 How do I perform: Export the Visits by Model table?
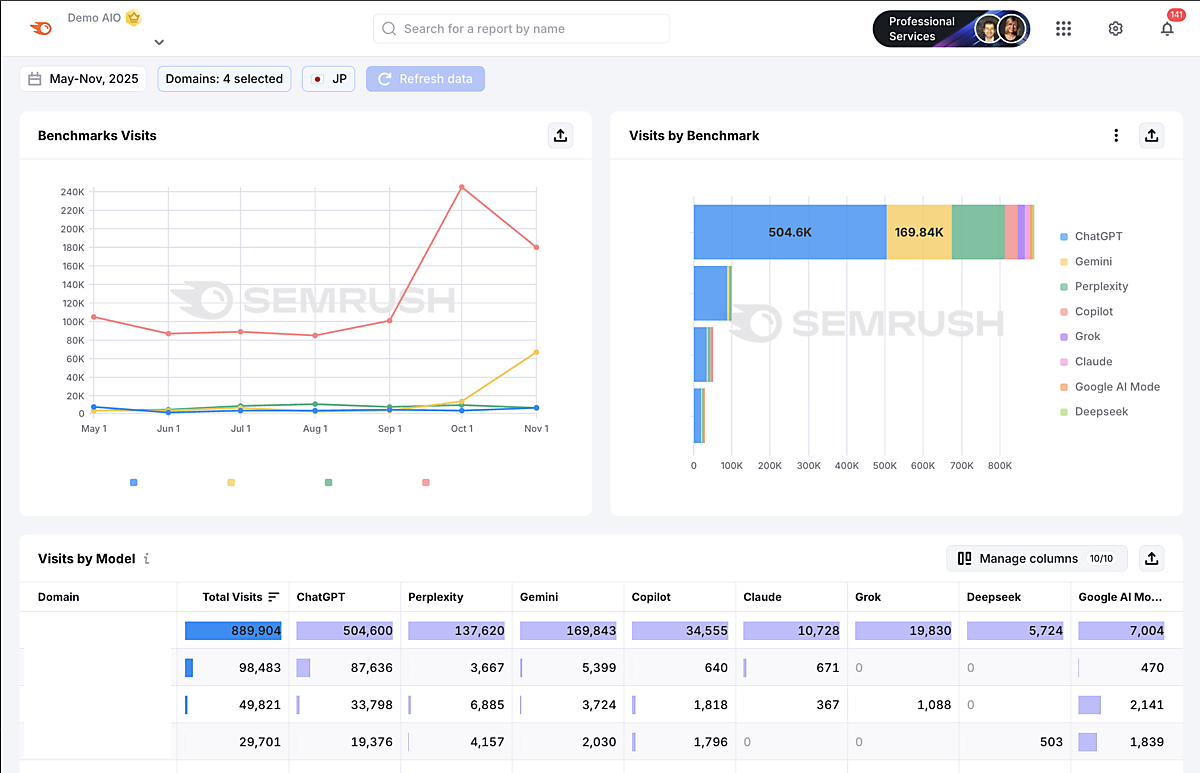click(1152, 559)
